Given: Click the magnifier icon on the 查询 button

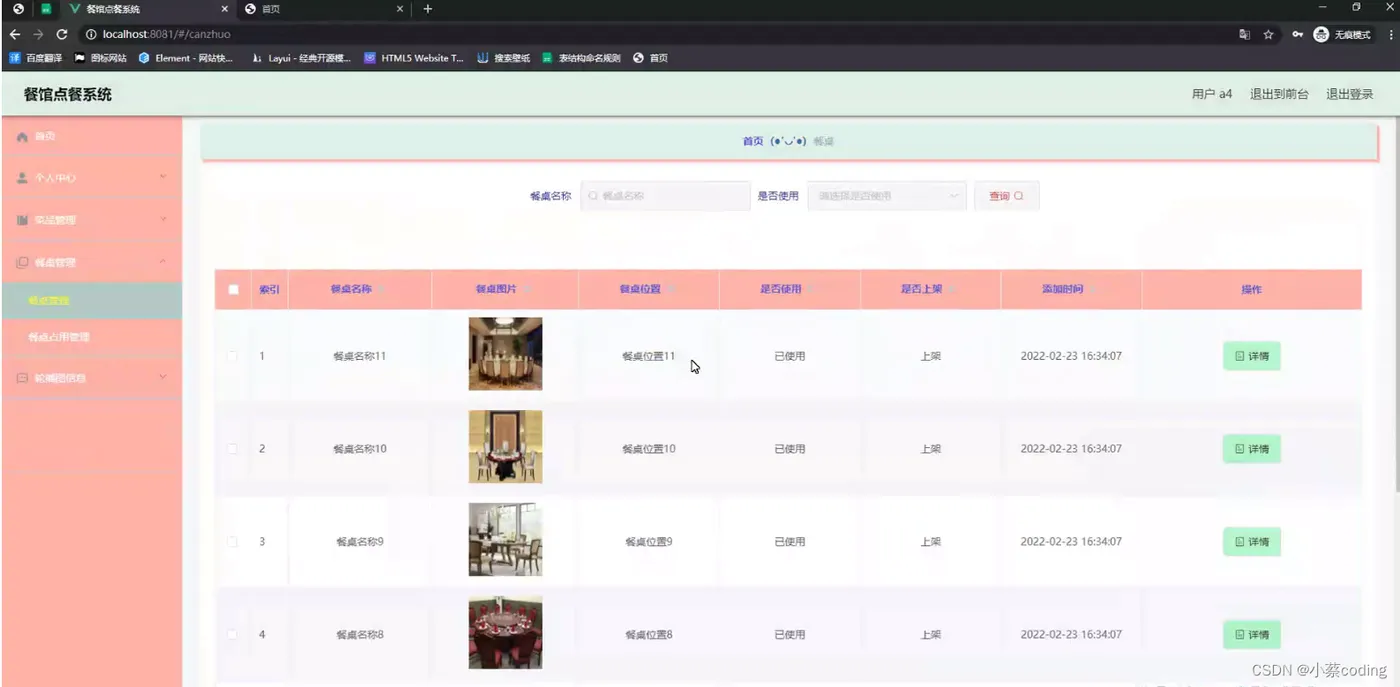Looking at the screenshot, I should (x=1019, y=196).
